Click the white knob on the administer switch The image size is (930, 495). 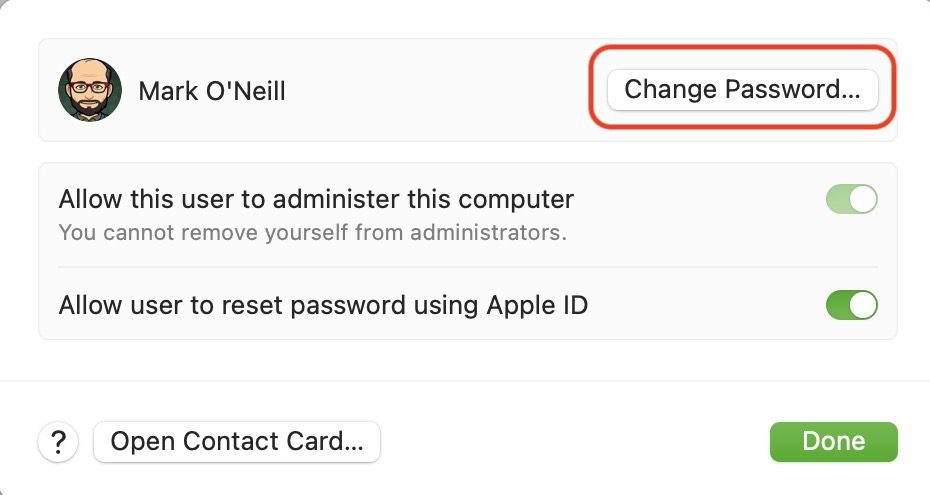[x=862, y=199]
